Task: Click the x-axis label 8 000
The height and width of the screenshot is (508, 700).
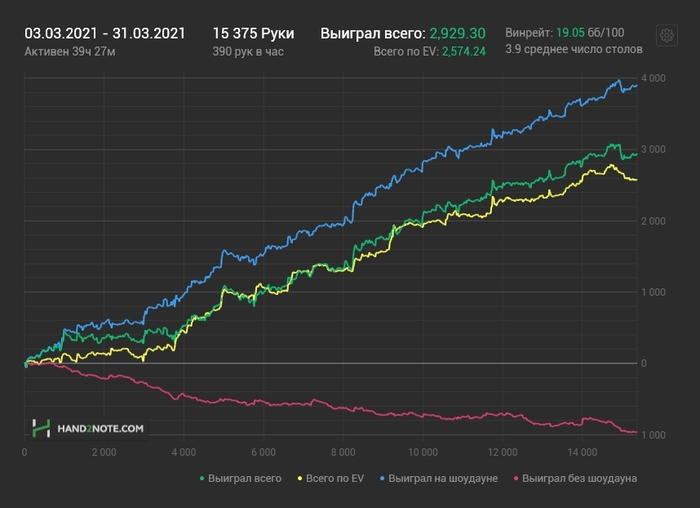Action: pos(343,452)
